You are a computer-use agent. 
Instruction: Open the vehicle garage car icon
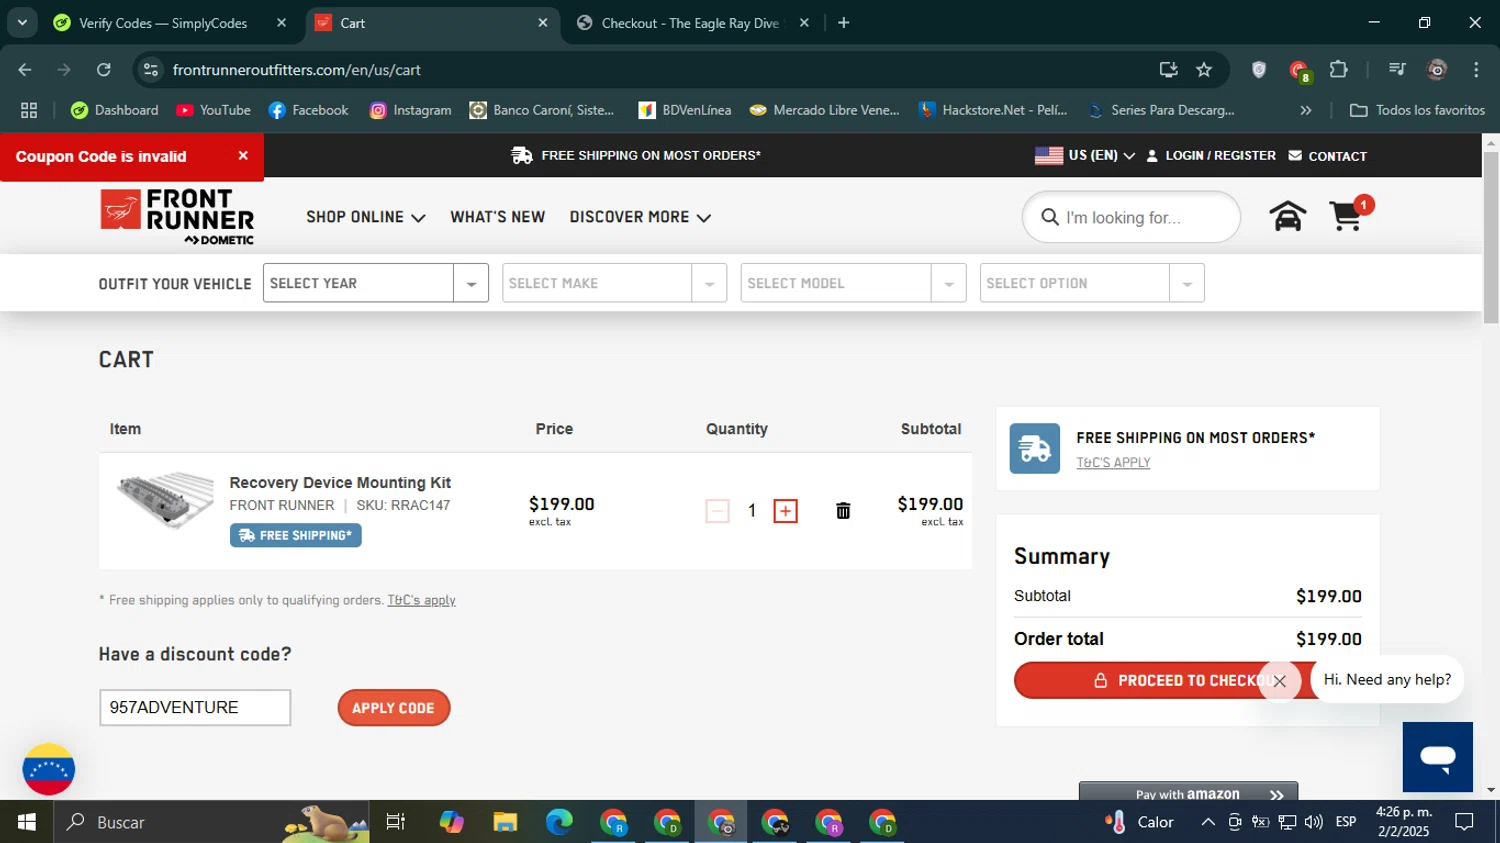coord(1288,216)
